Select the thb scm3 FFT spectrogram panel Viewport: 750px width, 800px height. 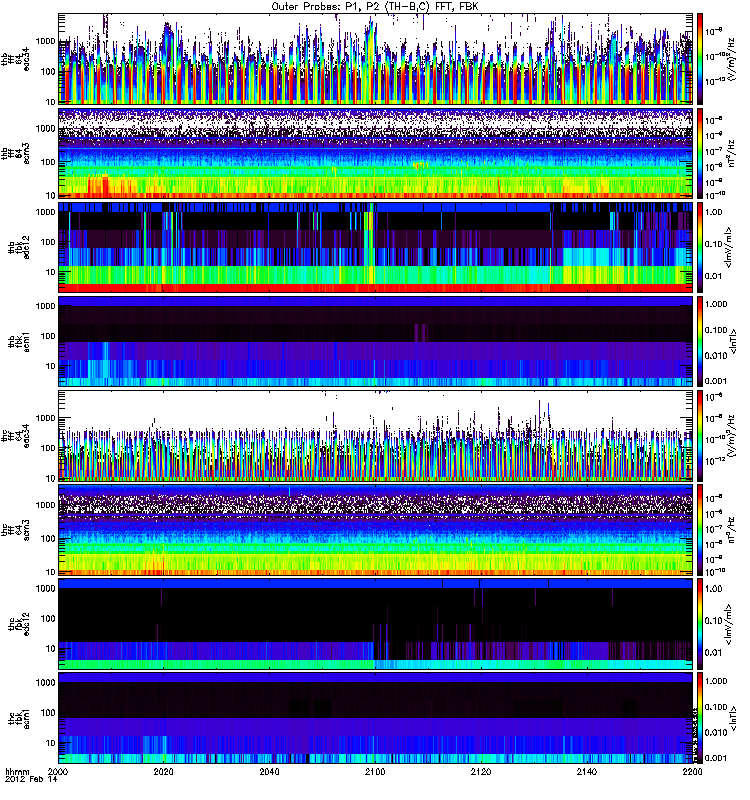click(375, 153)
